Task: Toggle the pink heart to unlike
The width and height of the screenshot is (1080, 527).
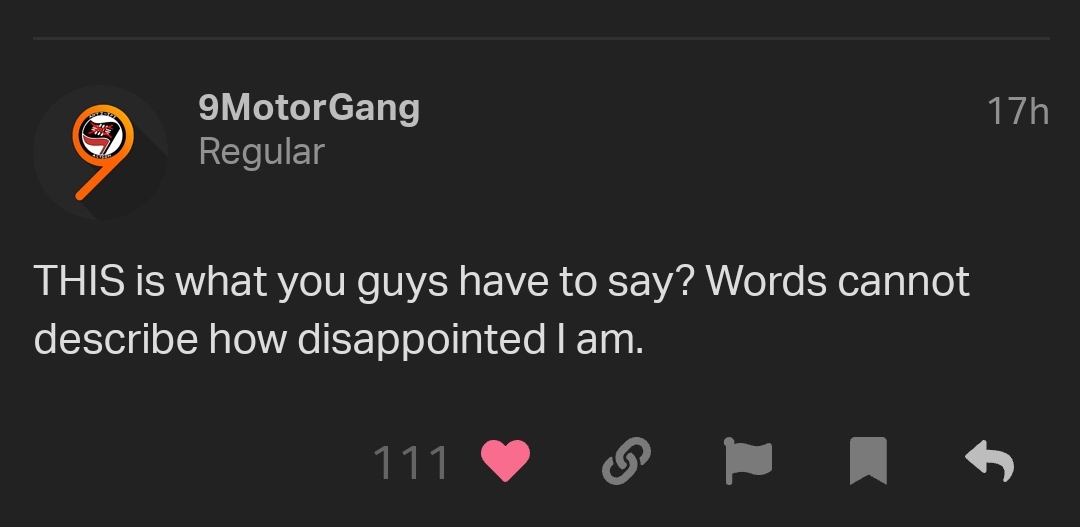Action: (x=505, y=461)
